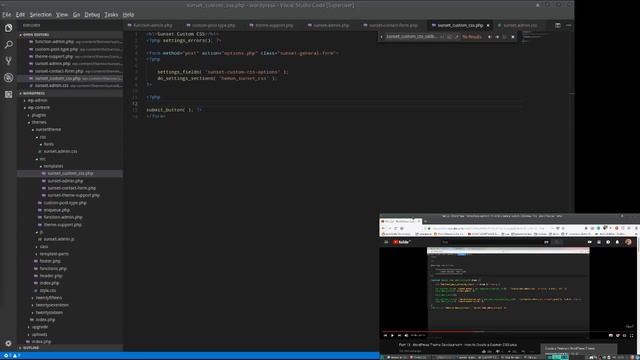Image resolution: width=640 pixels, height=360 pixels.
Task: Click the YouTube logo in the browser window
Action: click(402, 242)
